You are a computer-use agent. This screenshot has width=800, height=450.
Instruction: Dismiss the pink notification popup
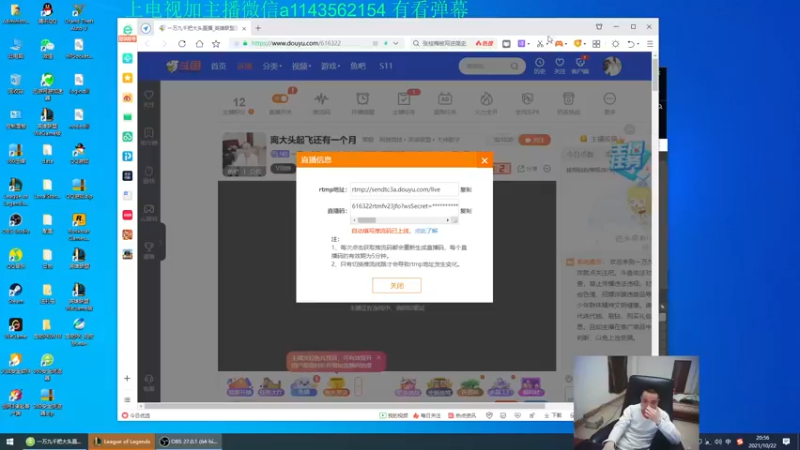coord(379,358)
